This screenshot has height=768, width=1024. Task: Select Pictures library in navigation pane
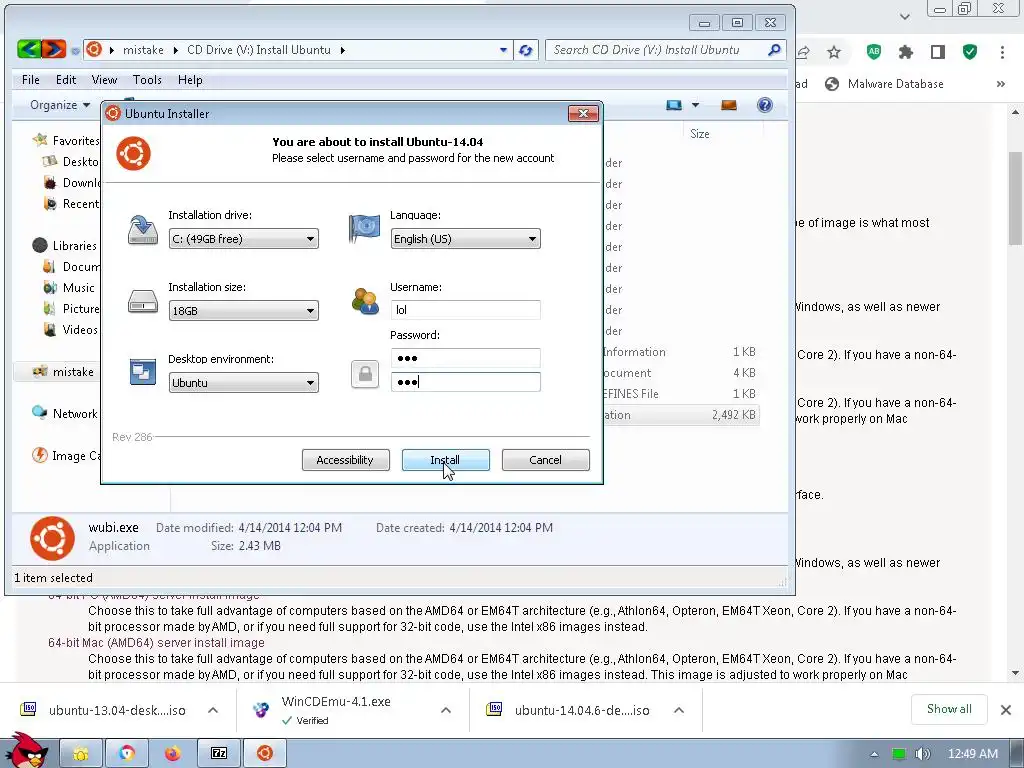(72, 309)
